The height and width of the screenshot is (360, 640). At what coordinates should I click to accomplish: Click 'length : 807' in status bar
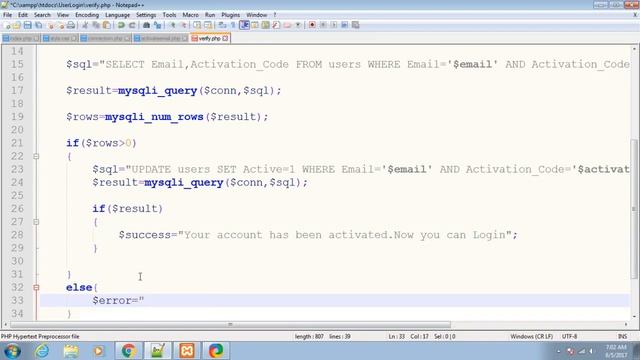pyautogui.click(x=309, y=337)
